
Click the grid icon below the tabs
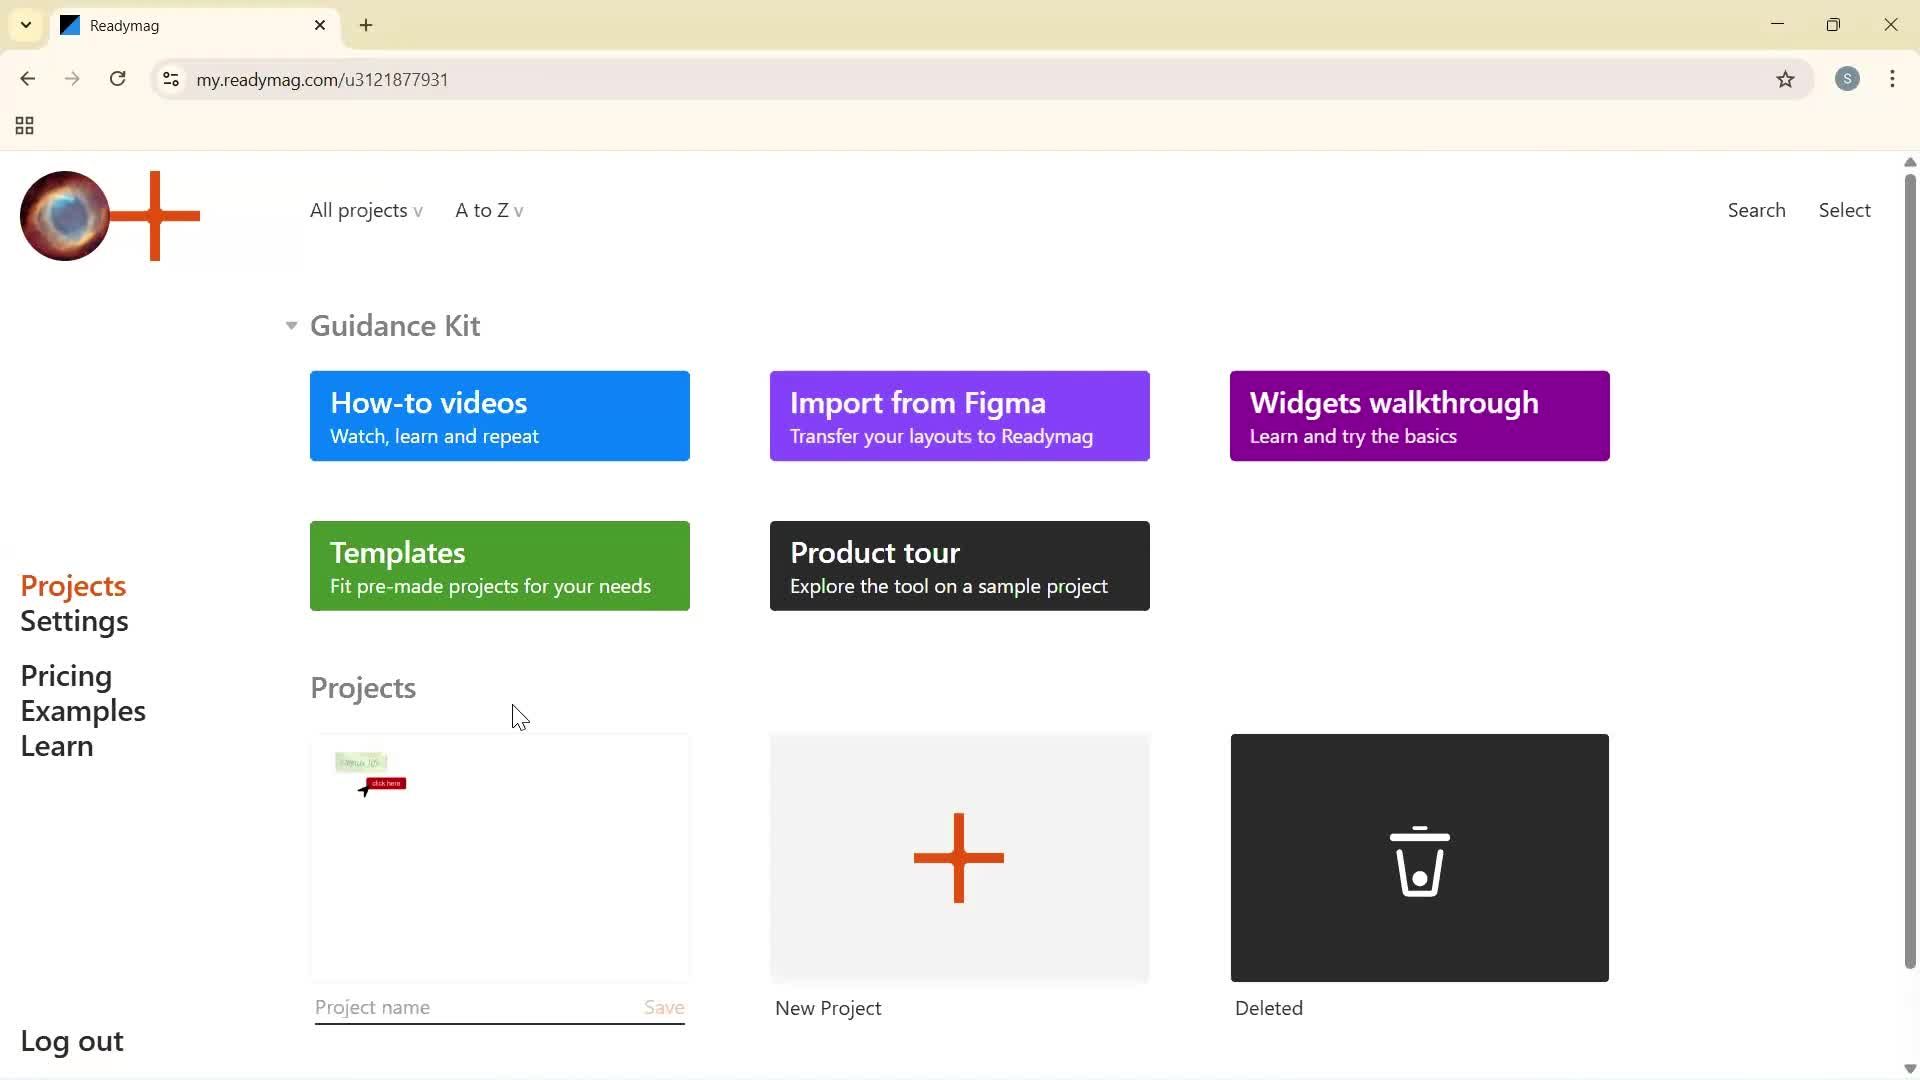pyautogui.click(x=23, y=126)
